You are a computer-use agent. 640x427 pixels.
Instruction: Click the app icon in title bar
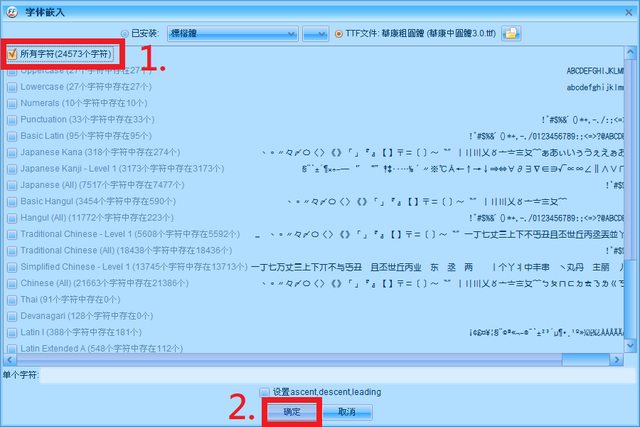8,8
